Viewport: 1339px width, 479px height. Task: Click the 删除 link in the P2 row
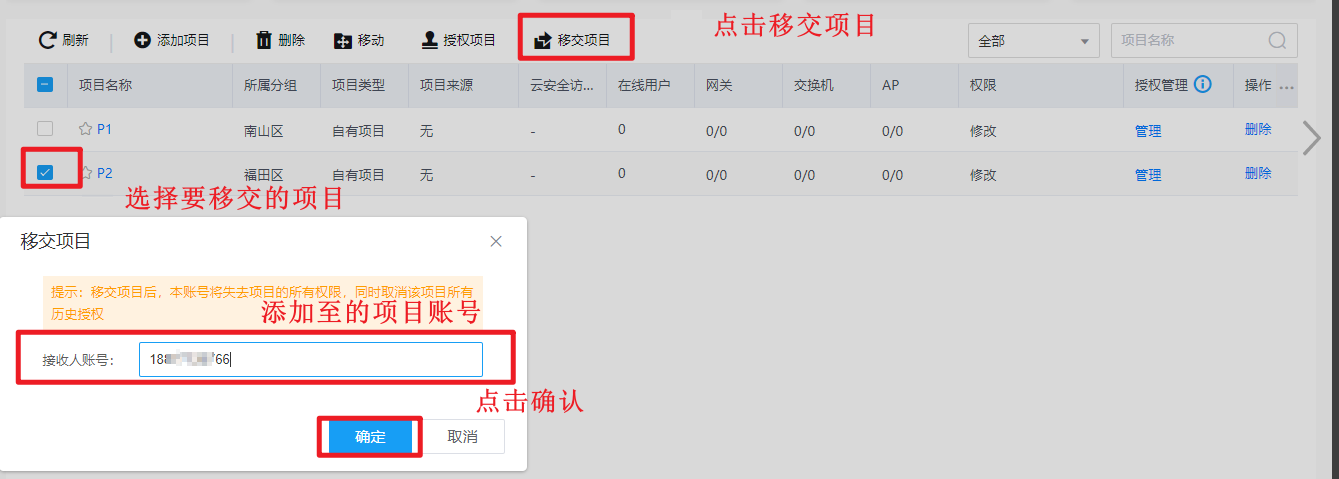[x=1258, y=173]
